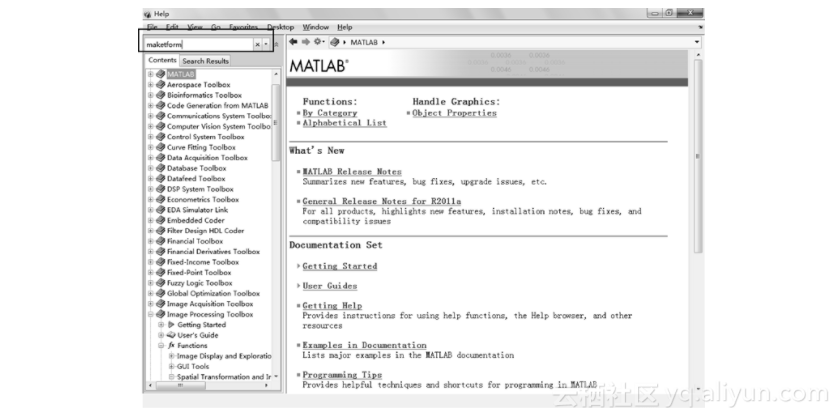Image resolution: width=840 pixels, height=418 pixels.
Task: Expand the EDA Simulator Link node
Action: click(151, 210)
